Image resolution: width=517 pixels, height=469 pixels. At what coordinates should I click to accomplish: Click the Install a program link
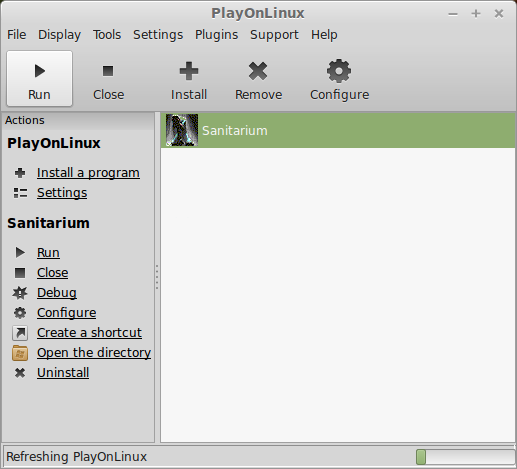click(88, 173)
